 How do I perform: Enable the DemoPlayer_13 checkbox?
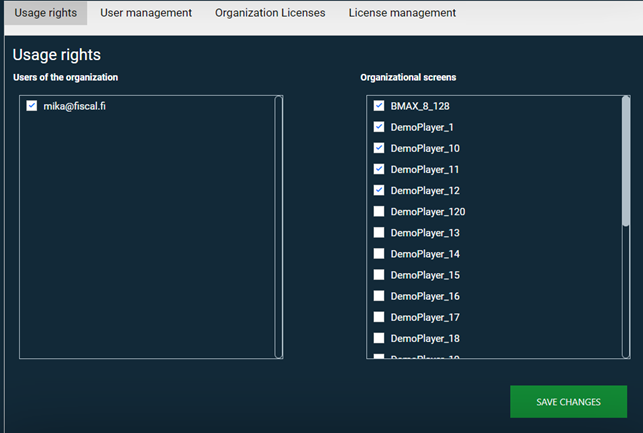[379, 232]
